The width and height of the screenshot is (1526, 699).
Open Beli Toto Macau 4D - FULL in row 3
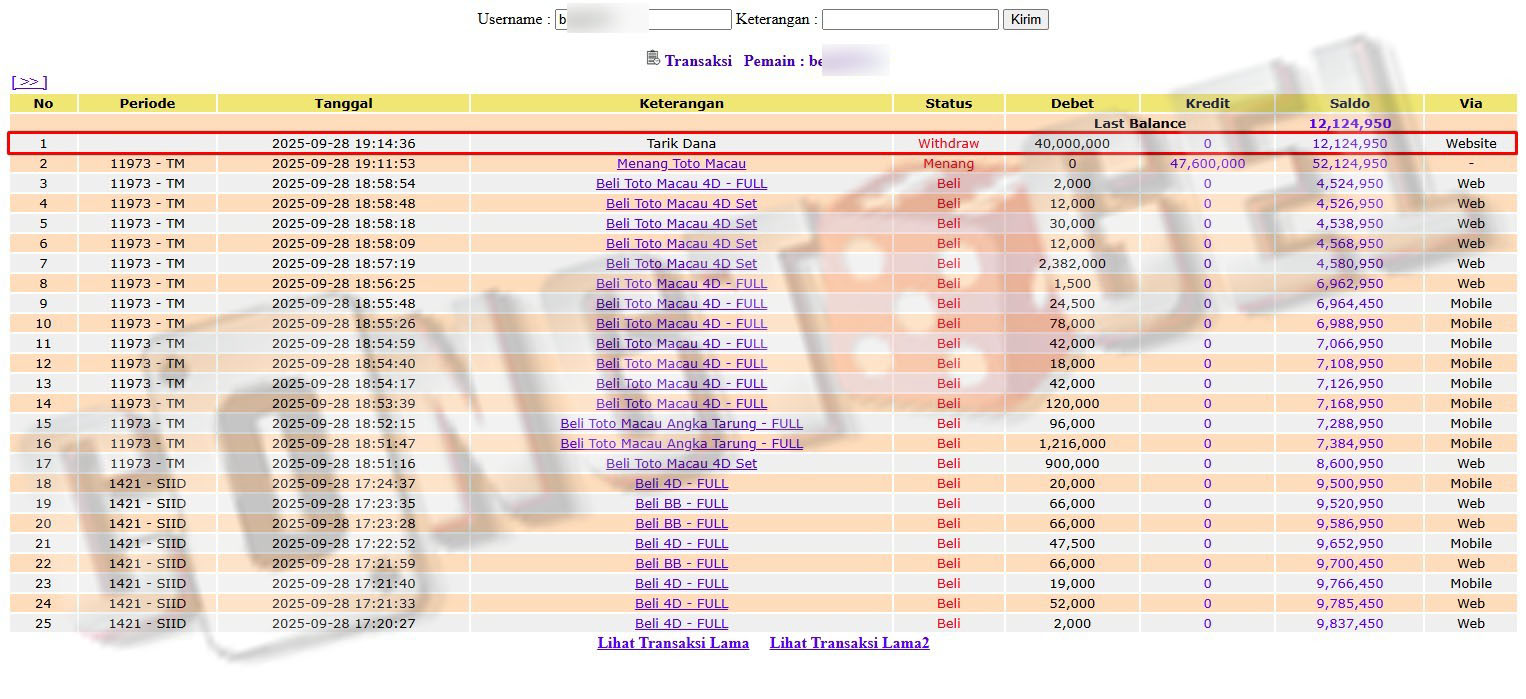(681, 184)
